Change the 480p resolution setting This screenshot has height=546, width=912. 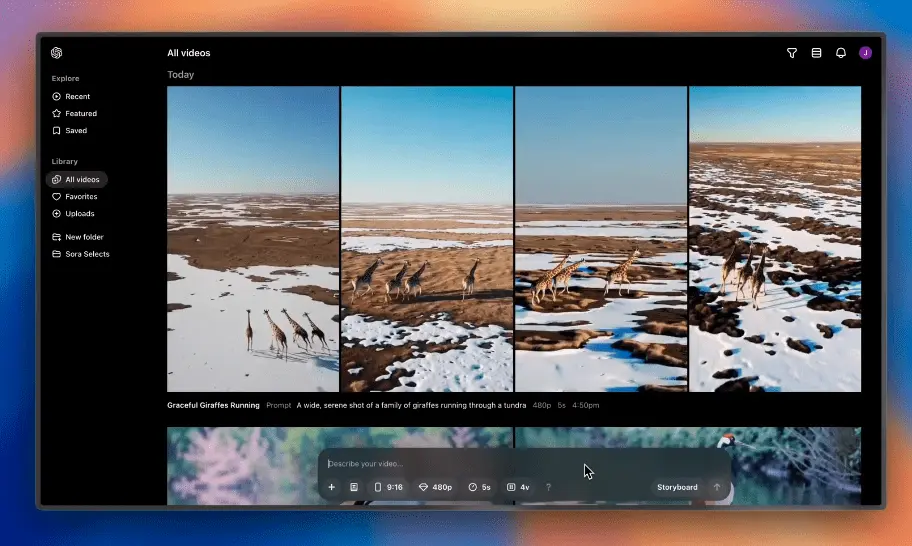pos(435,487)
